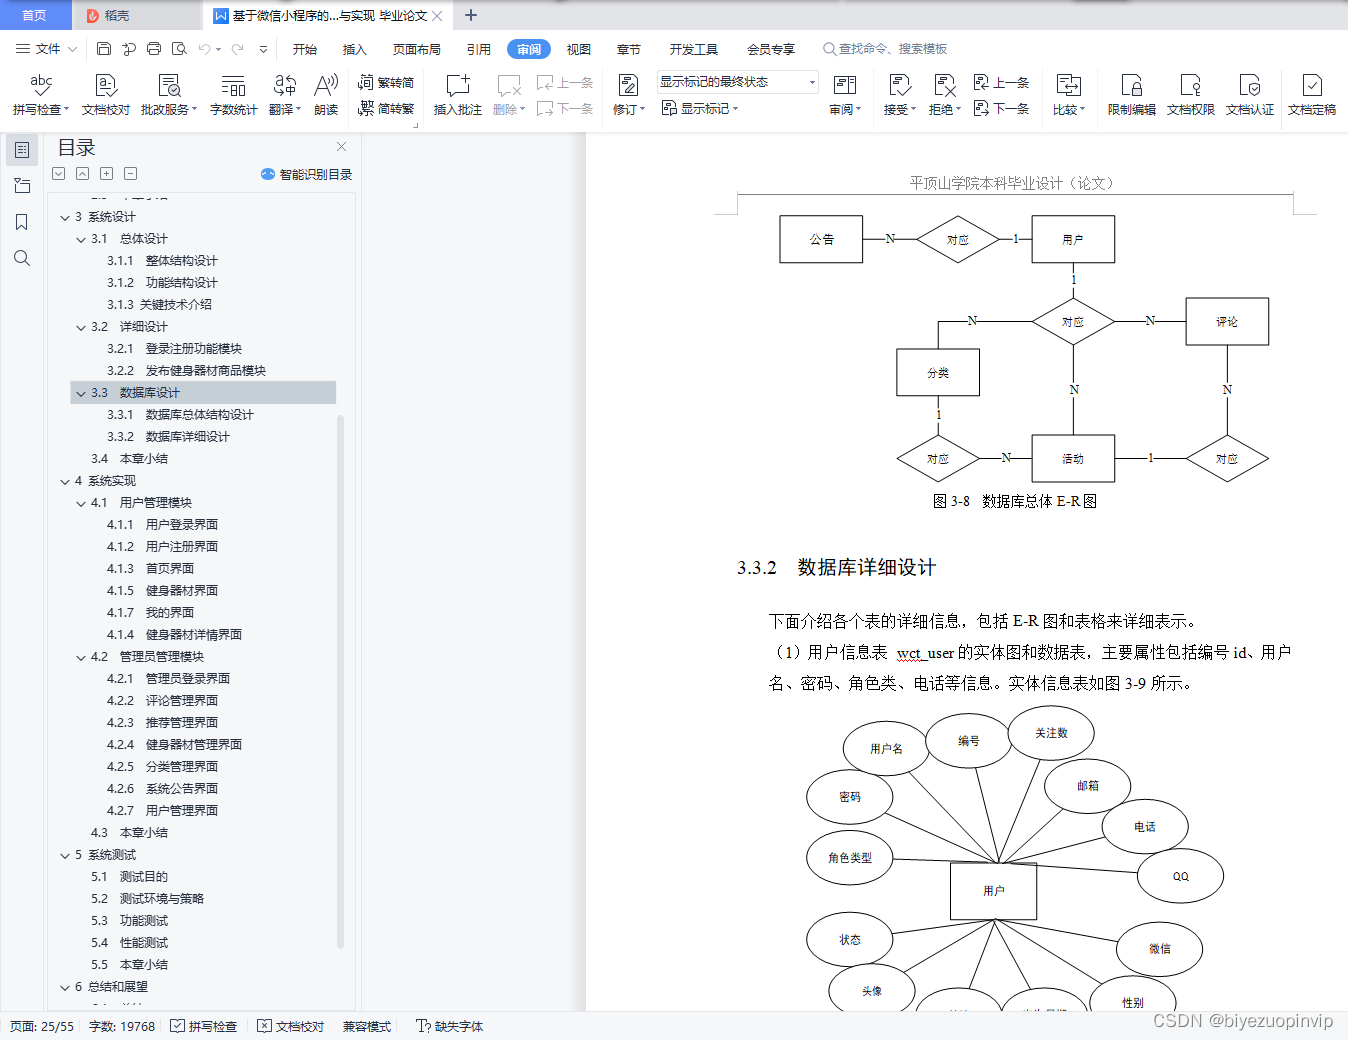Click the 拒绝 reject change icon
Screen dimensions: 1348x1040
[944, 85]
